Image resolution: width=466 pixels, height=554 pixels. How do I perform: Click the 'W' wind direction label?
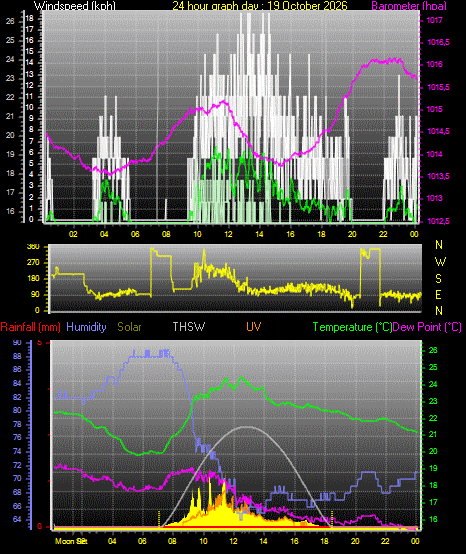440,262
